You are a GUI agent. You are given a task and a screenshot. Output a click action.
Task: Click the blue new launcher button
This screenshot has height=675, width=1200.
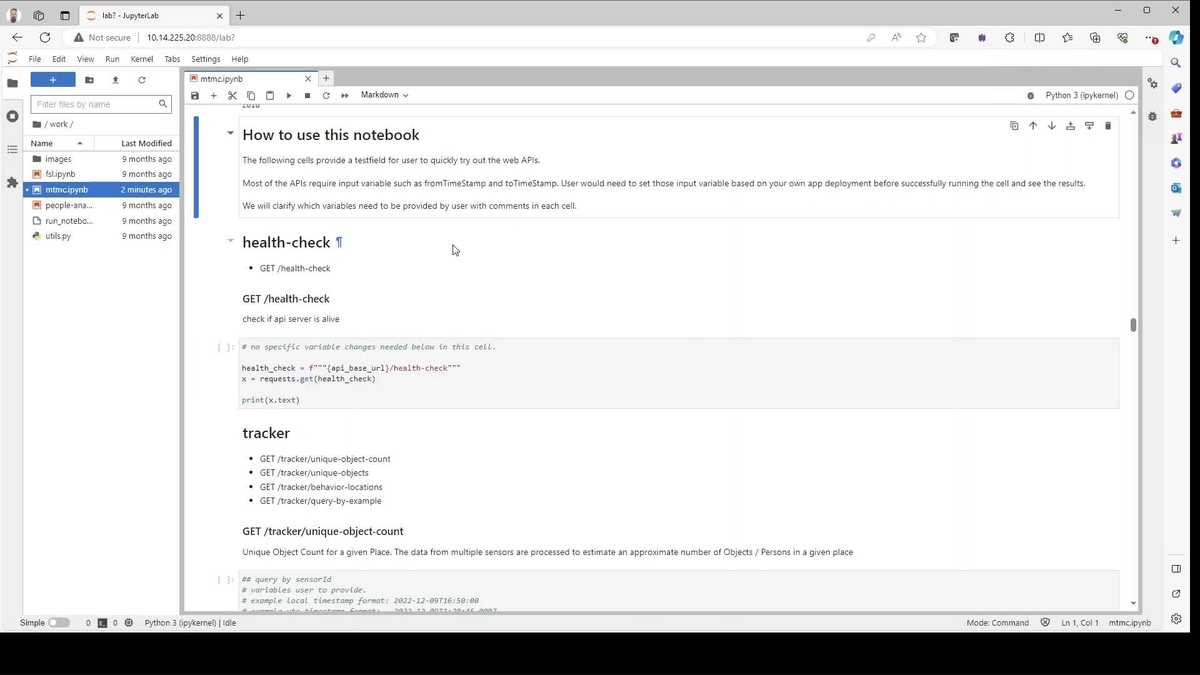(x=52, y=80)
